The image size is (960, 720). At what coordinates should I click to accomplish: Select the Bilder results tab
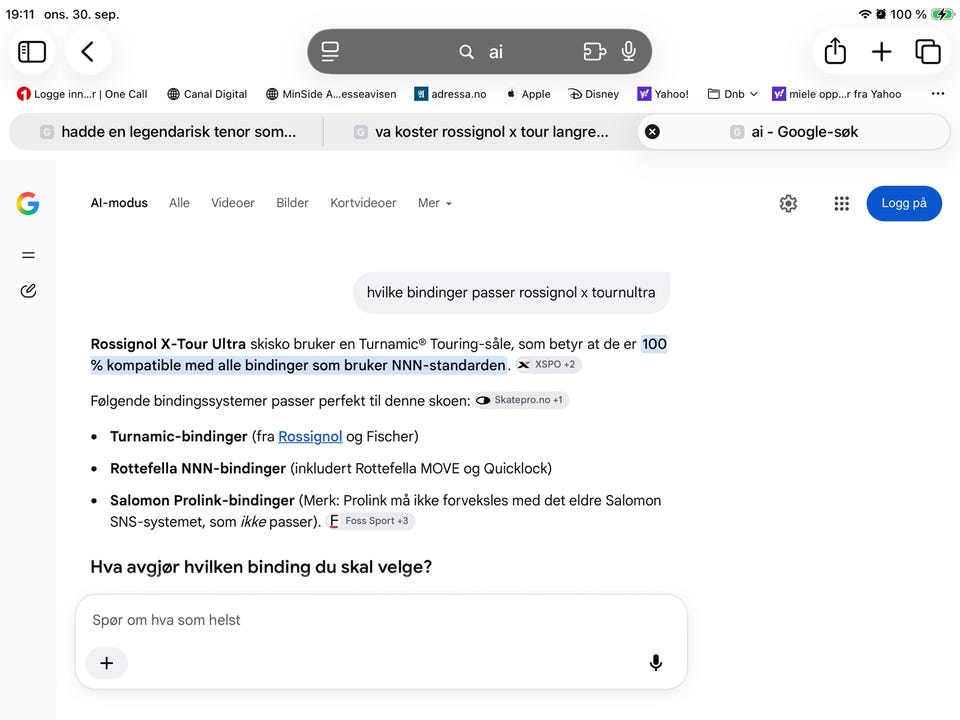click(292, 203)
